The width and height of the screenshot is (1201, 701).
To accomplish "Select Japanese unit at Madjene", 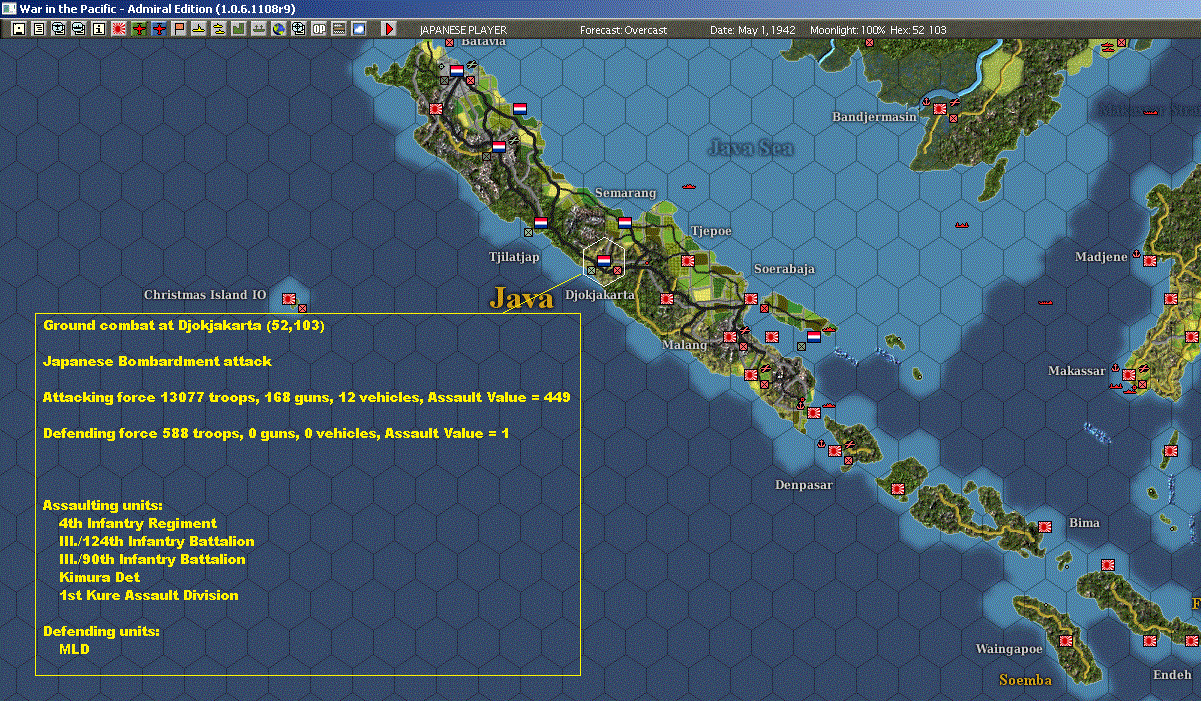I will click(1148, 262).
